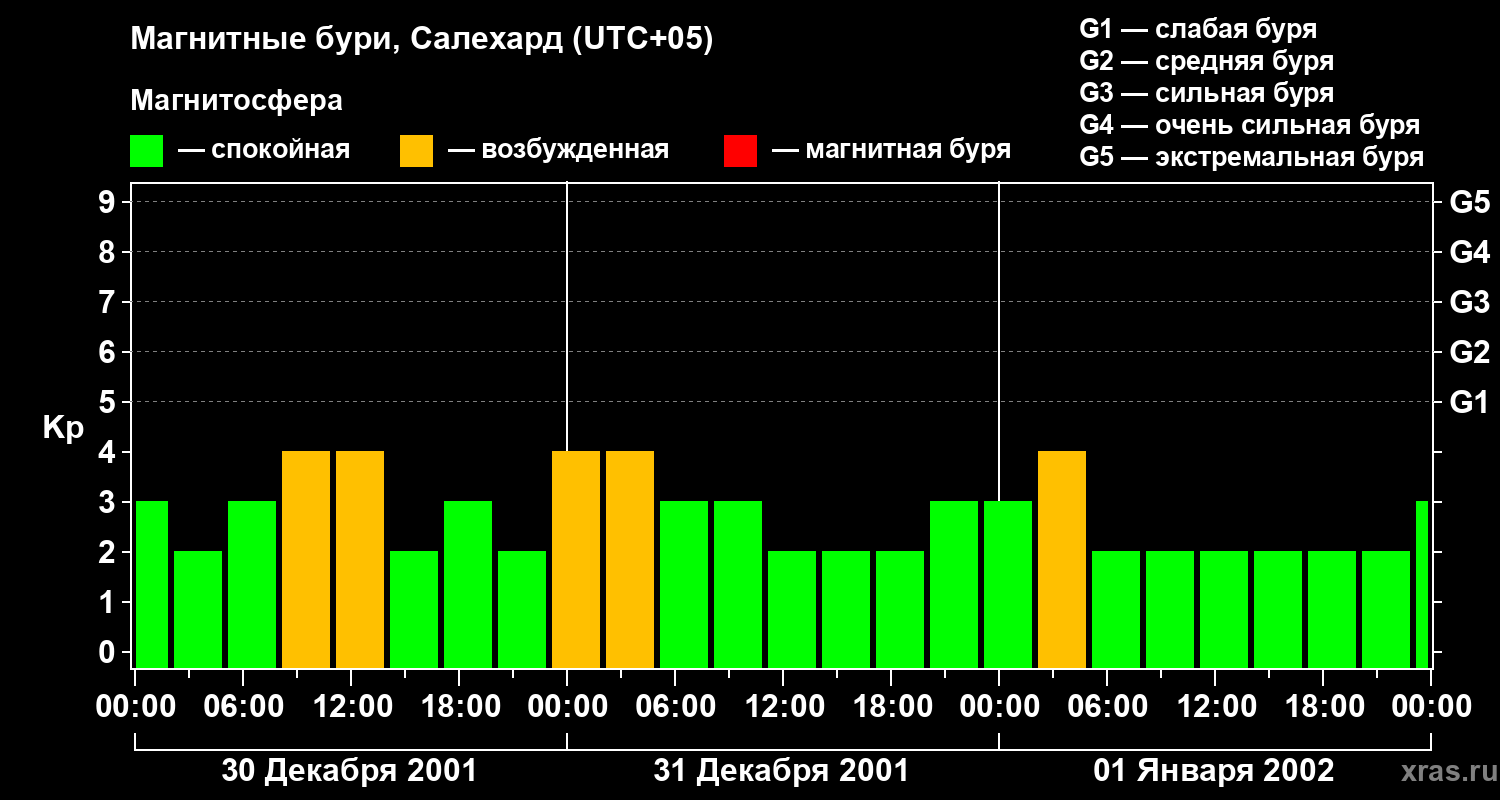Click the green 'спокойная' legend swatch

(x=147, y=151)
